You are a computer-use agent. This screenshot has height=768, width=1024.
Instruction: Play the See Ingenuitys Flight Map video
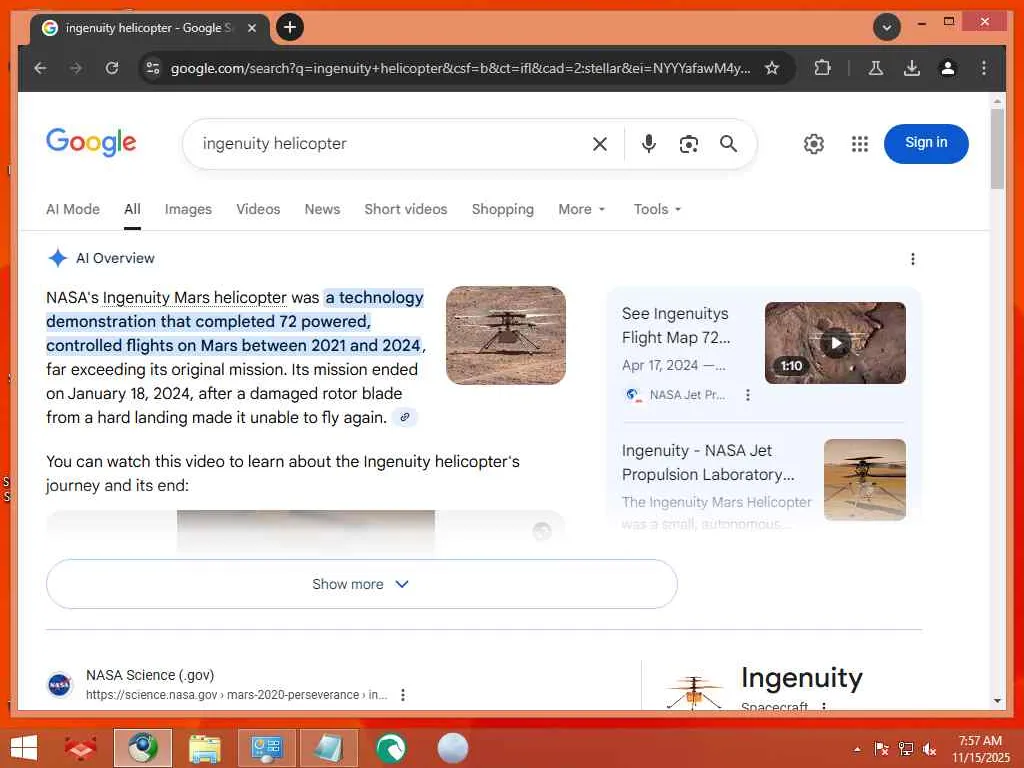[x=835, y=343]
